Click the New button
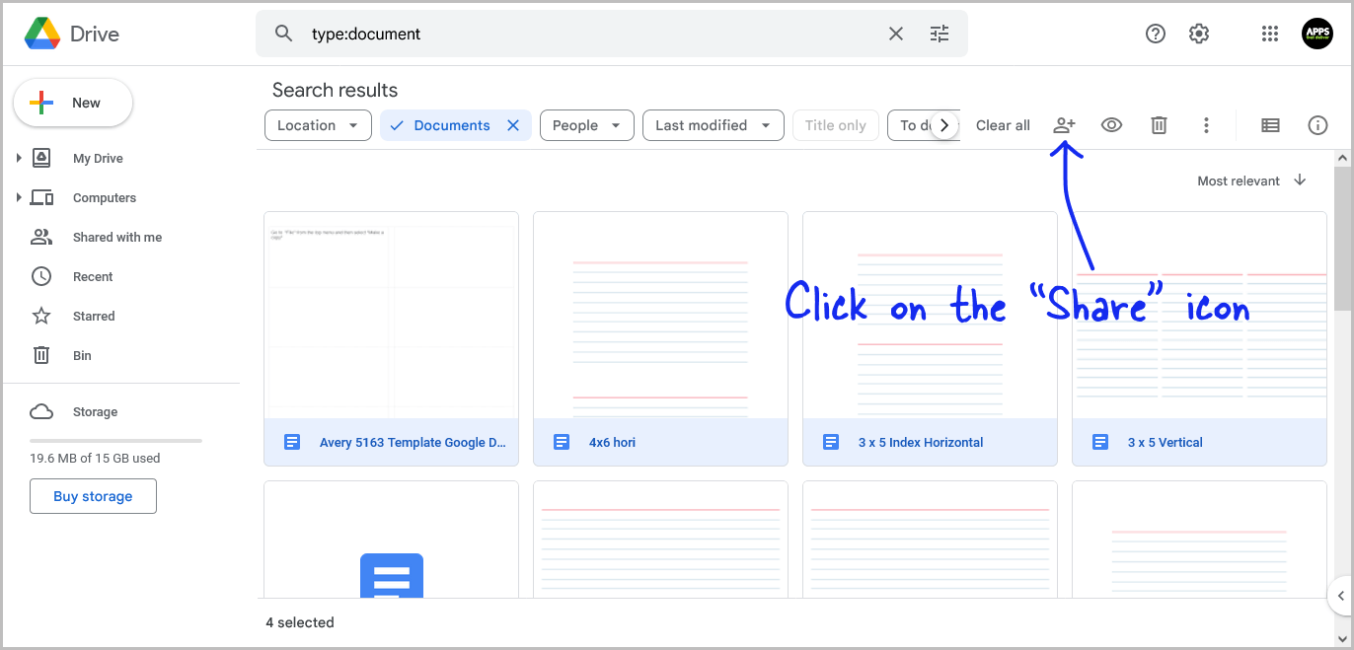 [x=73, y=103]
